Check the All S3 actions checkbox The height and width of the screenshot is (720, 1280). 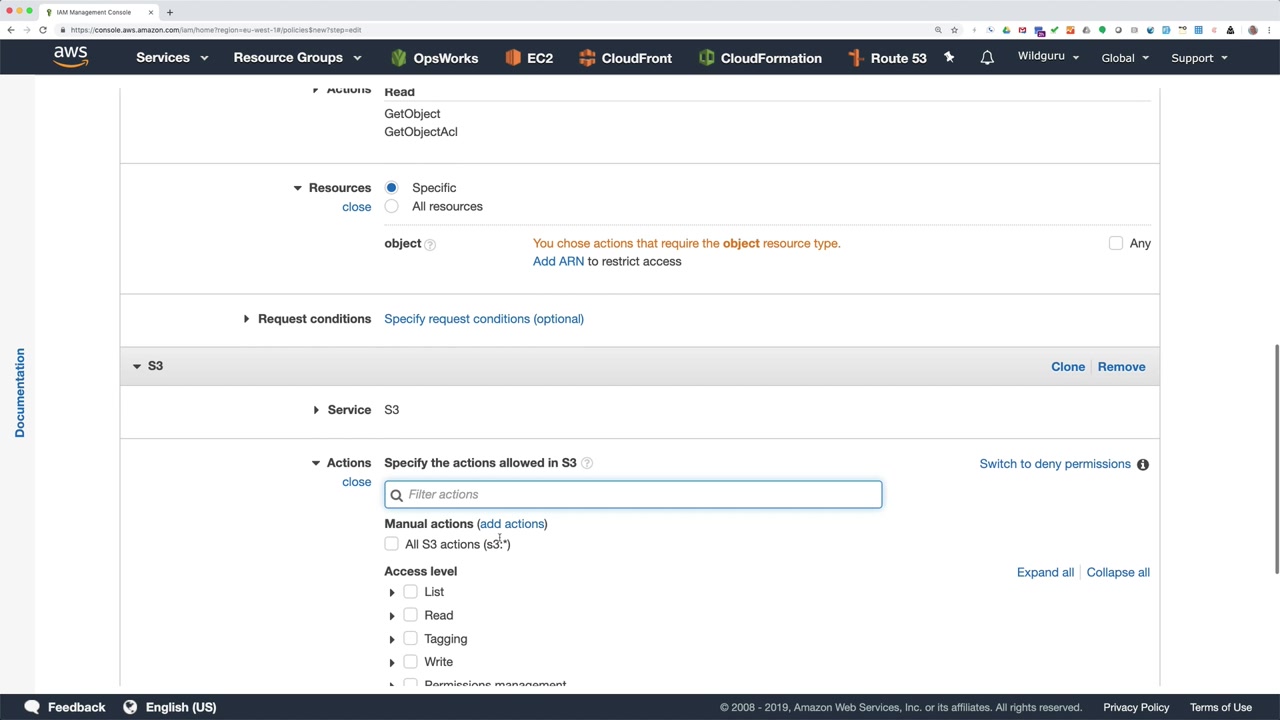(x=391, y=544)
